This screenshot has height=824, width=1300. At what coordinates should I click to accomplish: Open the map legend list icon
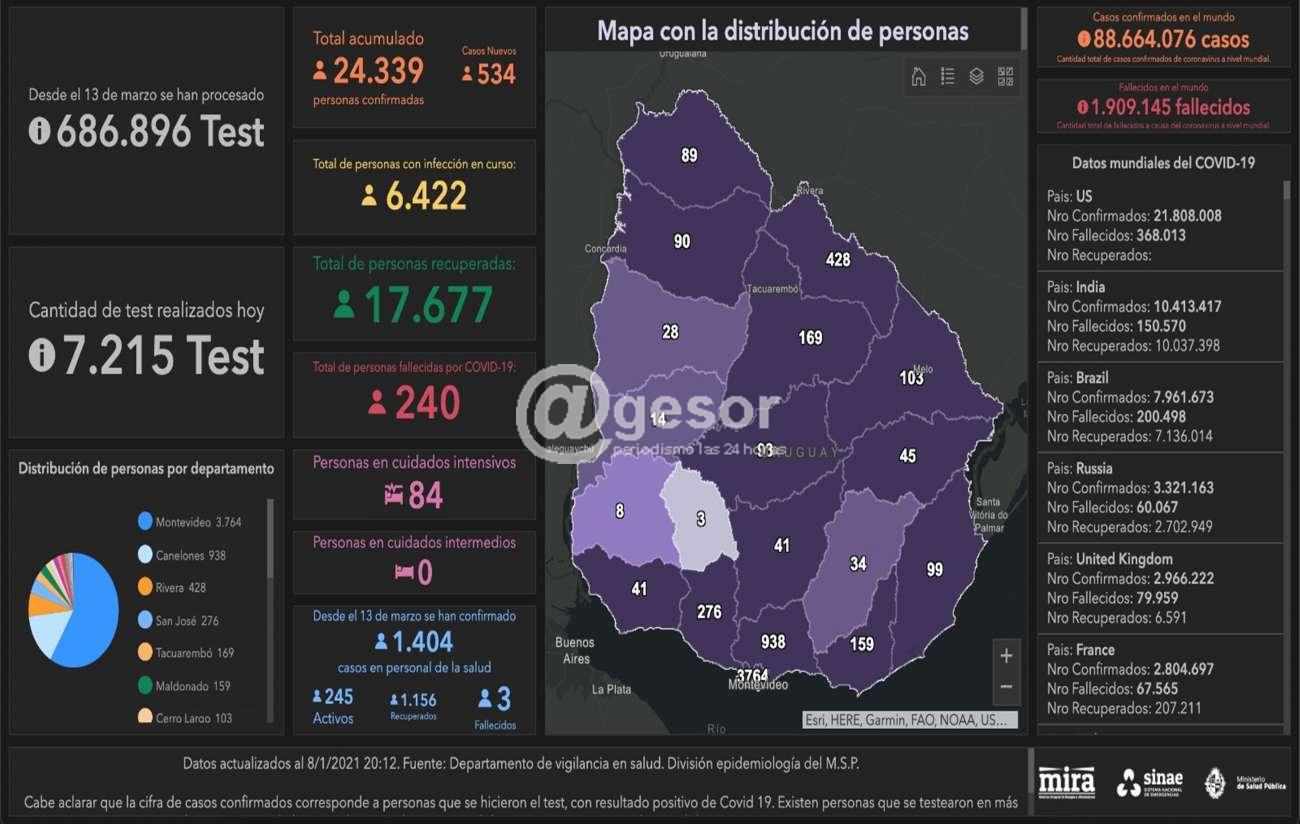pos(947,77)
